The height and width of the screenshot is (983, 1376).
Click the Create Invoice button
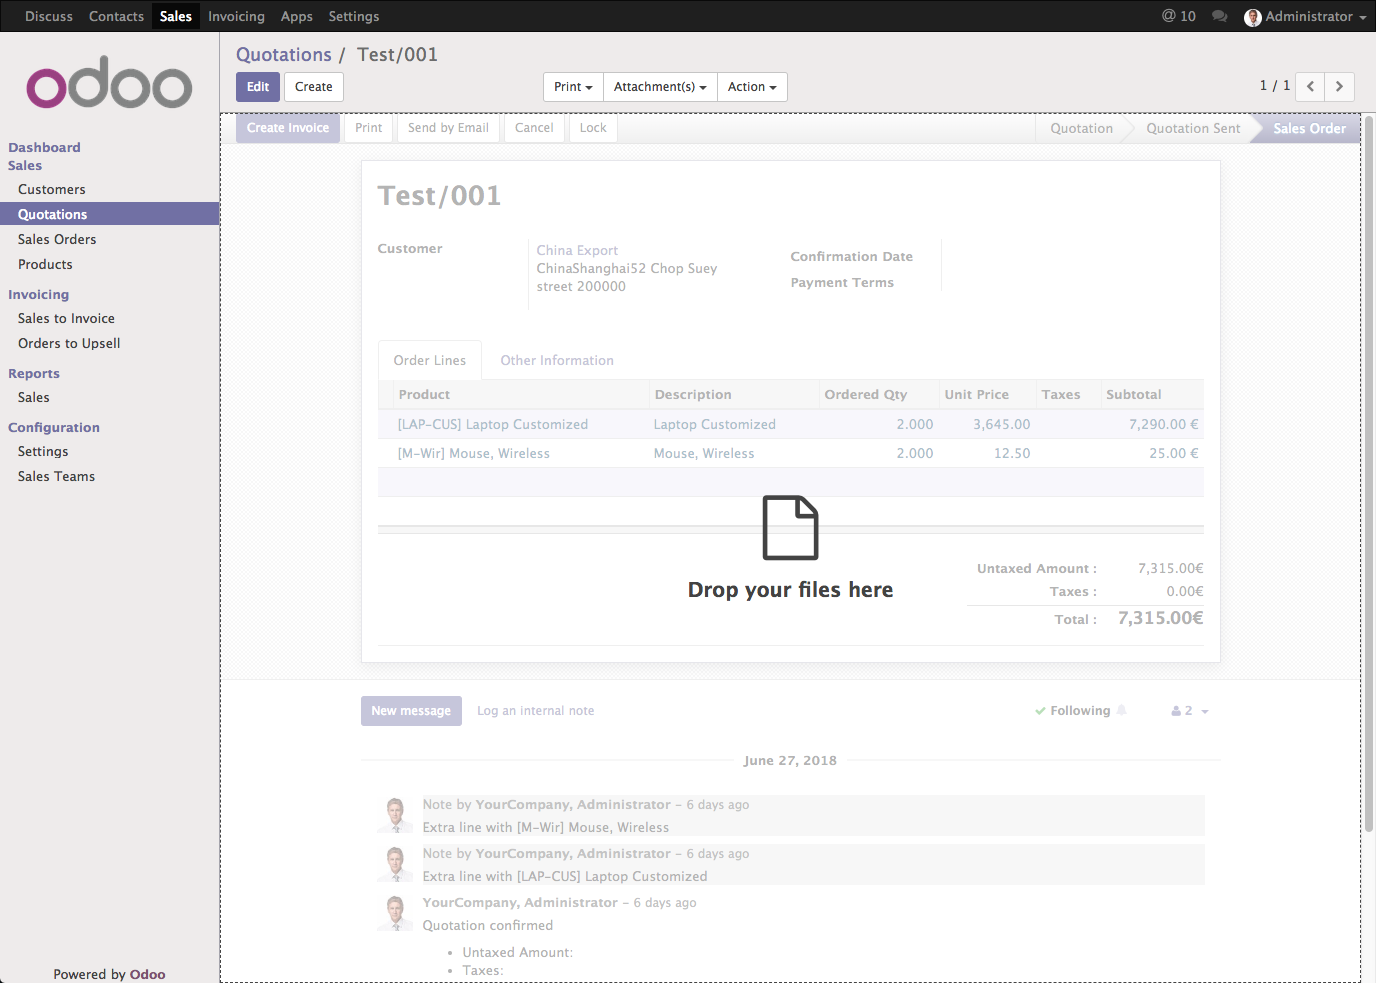click(x=288, y=128)
